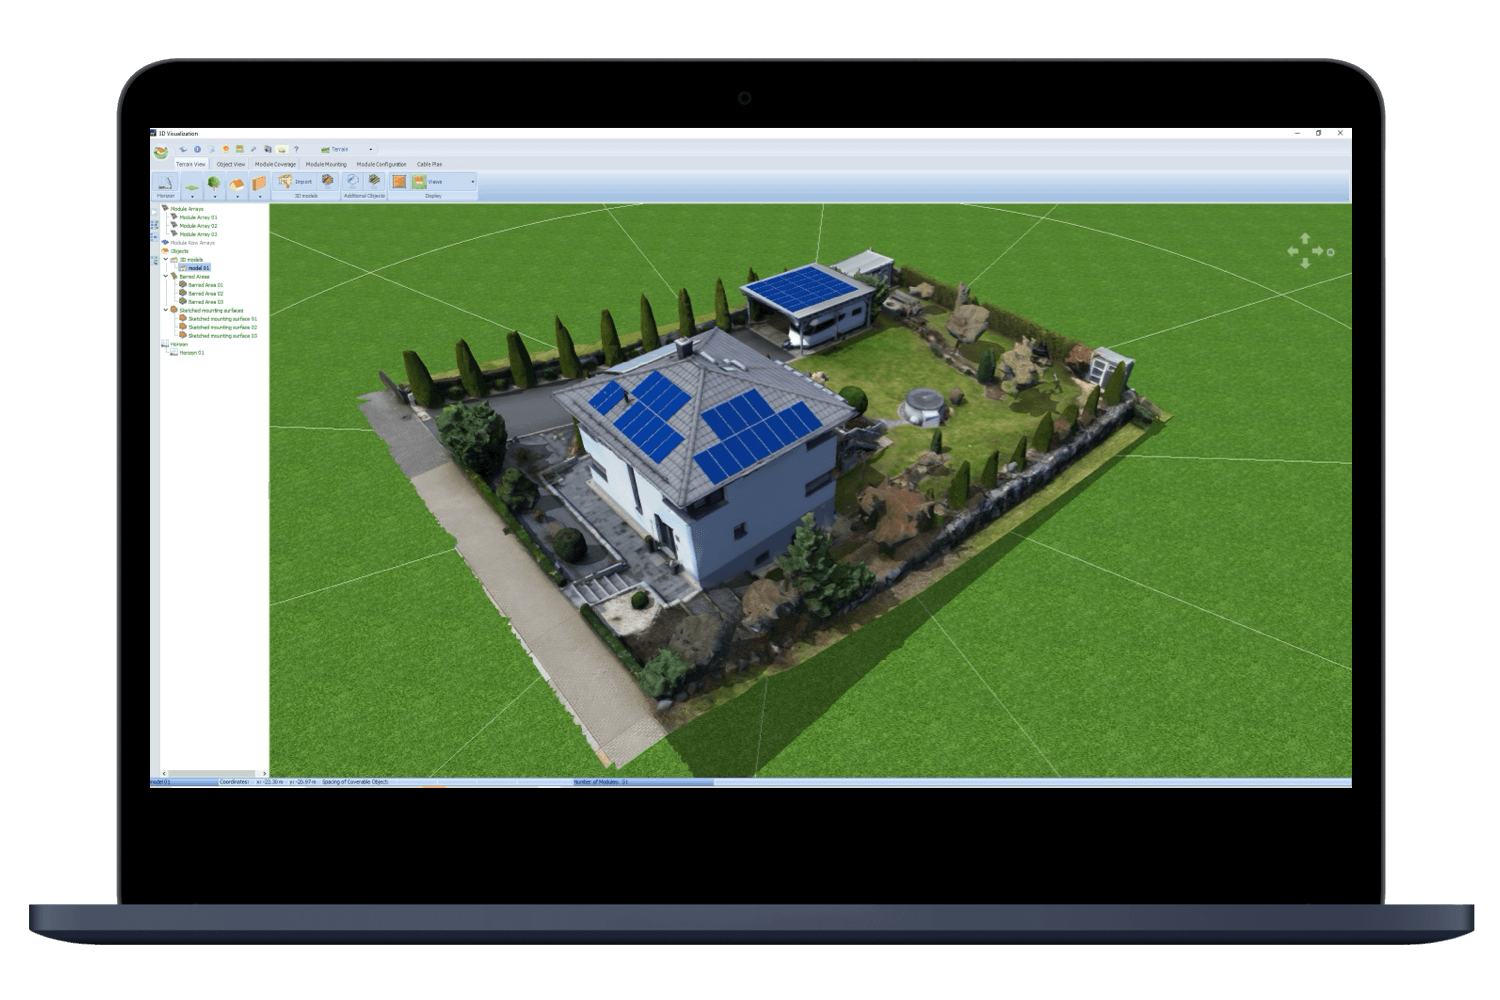Click the striped Additional Objects icon
The width and height of the screenshot is (1500, 1000).
click(374, 181)
